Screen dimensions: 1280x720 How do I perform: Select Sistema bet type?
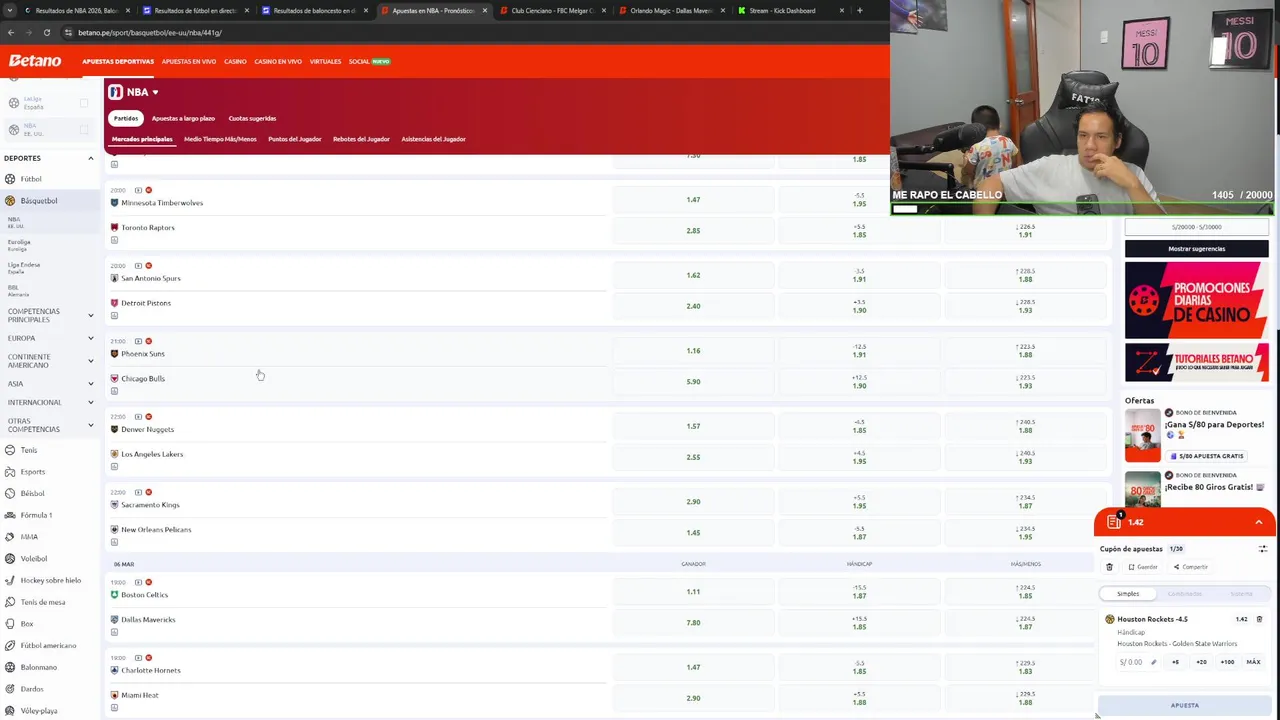click(1241, 594)
